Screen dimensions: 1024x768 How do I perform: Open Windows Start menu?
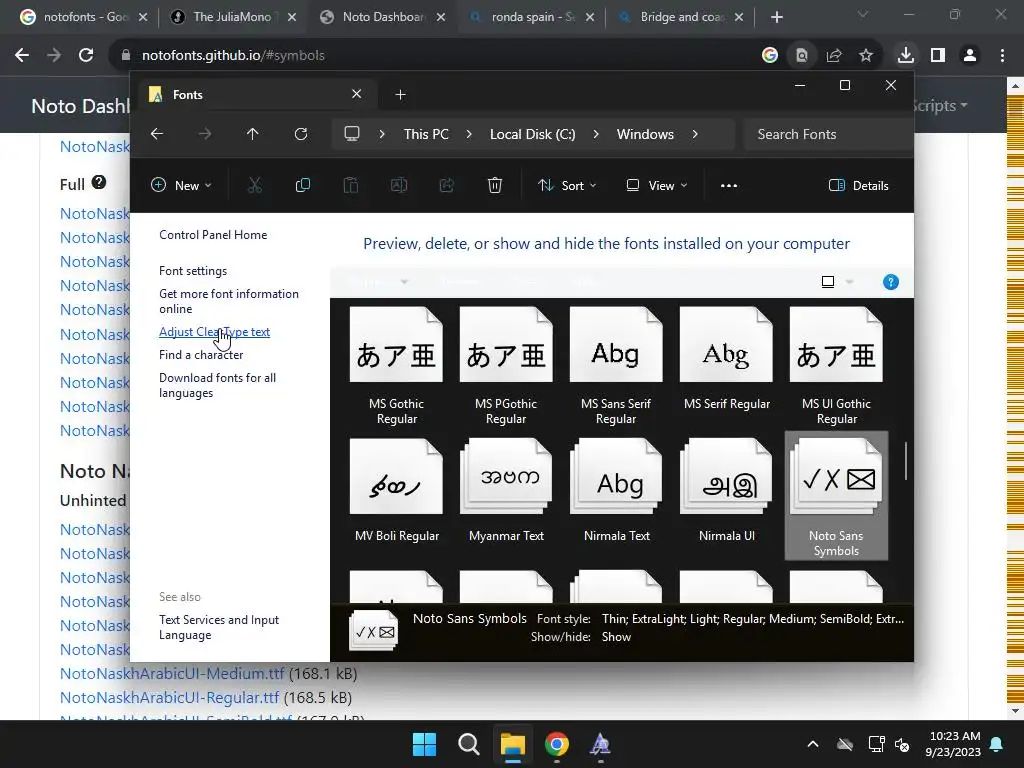click(424, 744)
